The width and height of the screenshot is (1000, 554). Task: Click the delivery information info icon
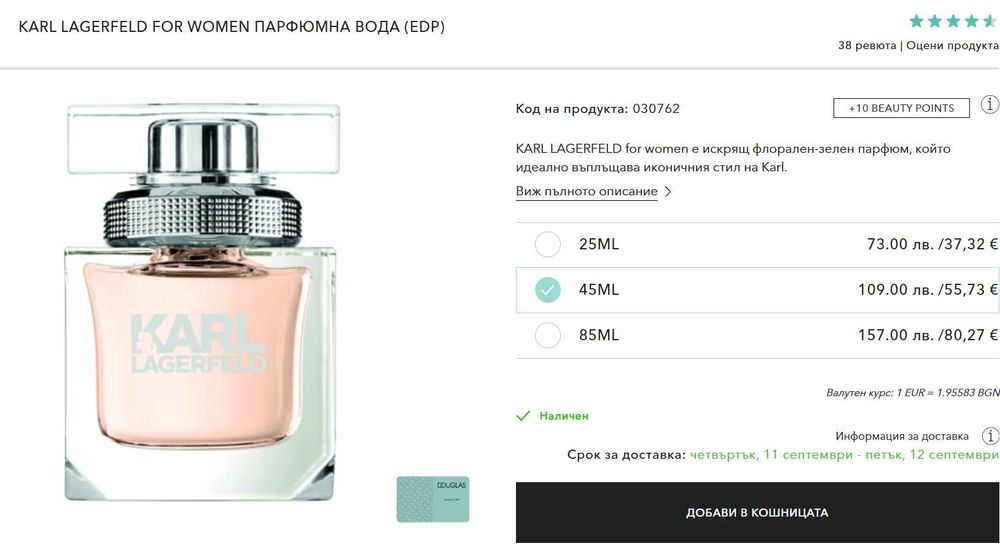pos(989,436)
